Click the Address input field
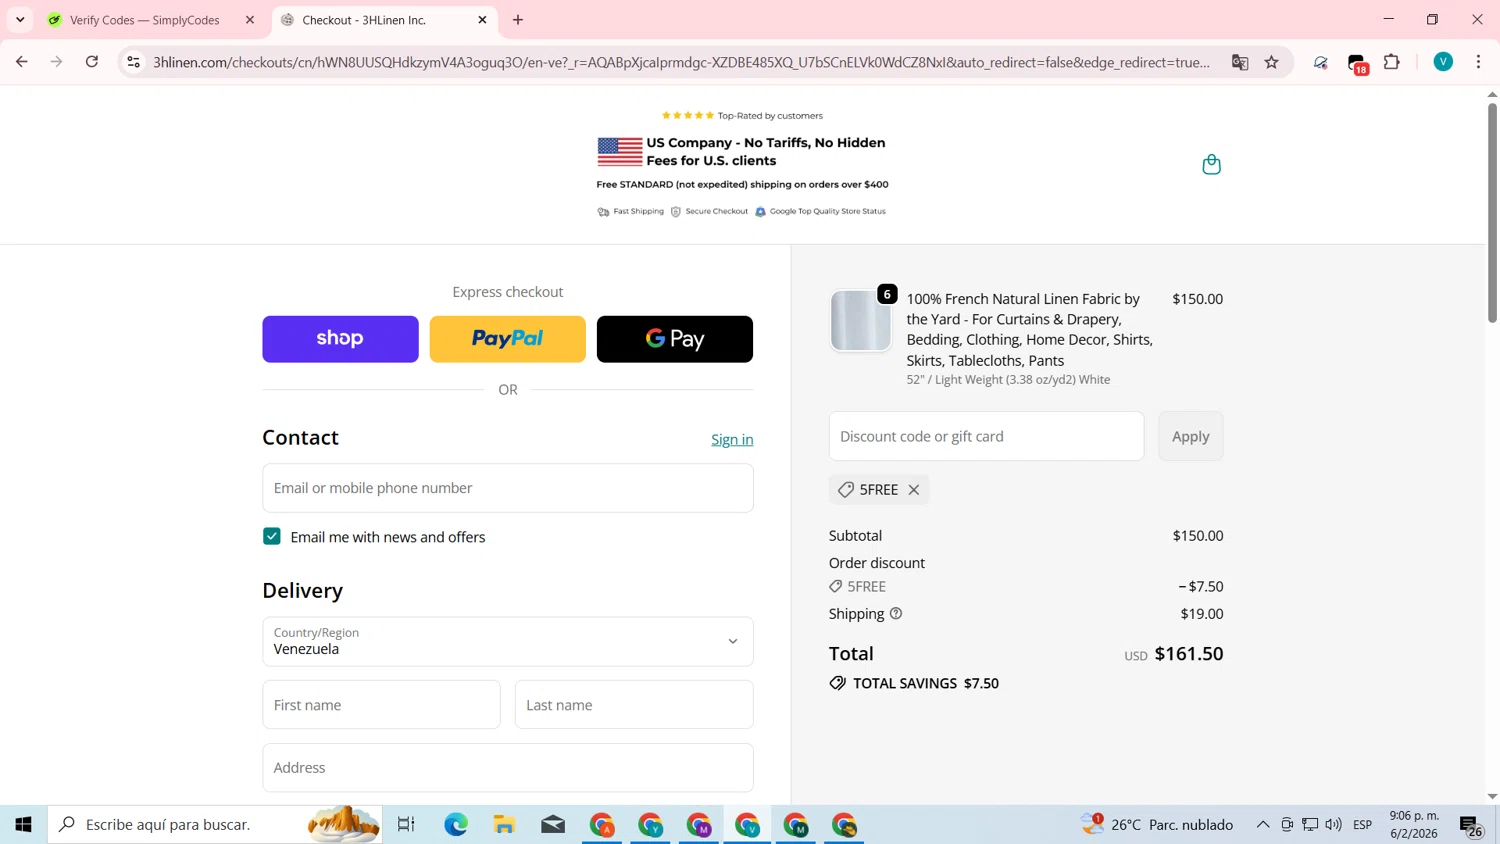 click(508, 768)
